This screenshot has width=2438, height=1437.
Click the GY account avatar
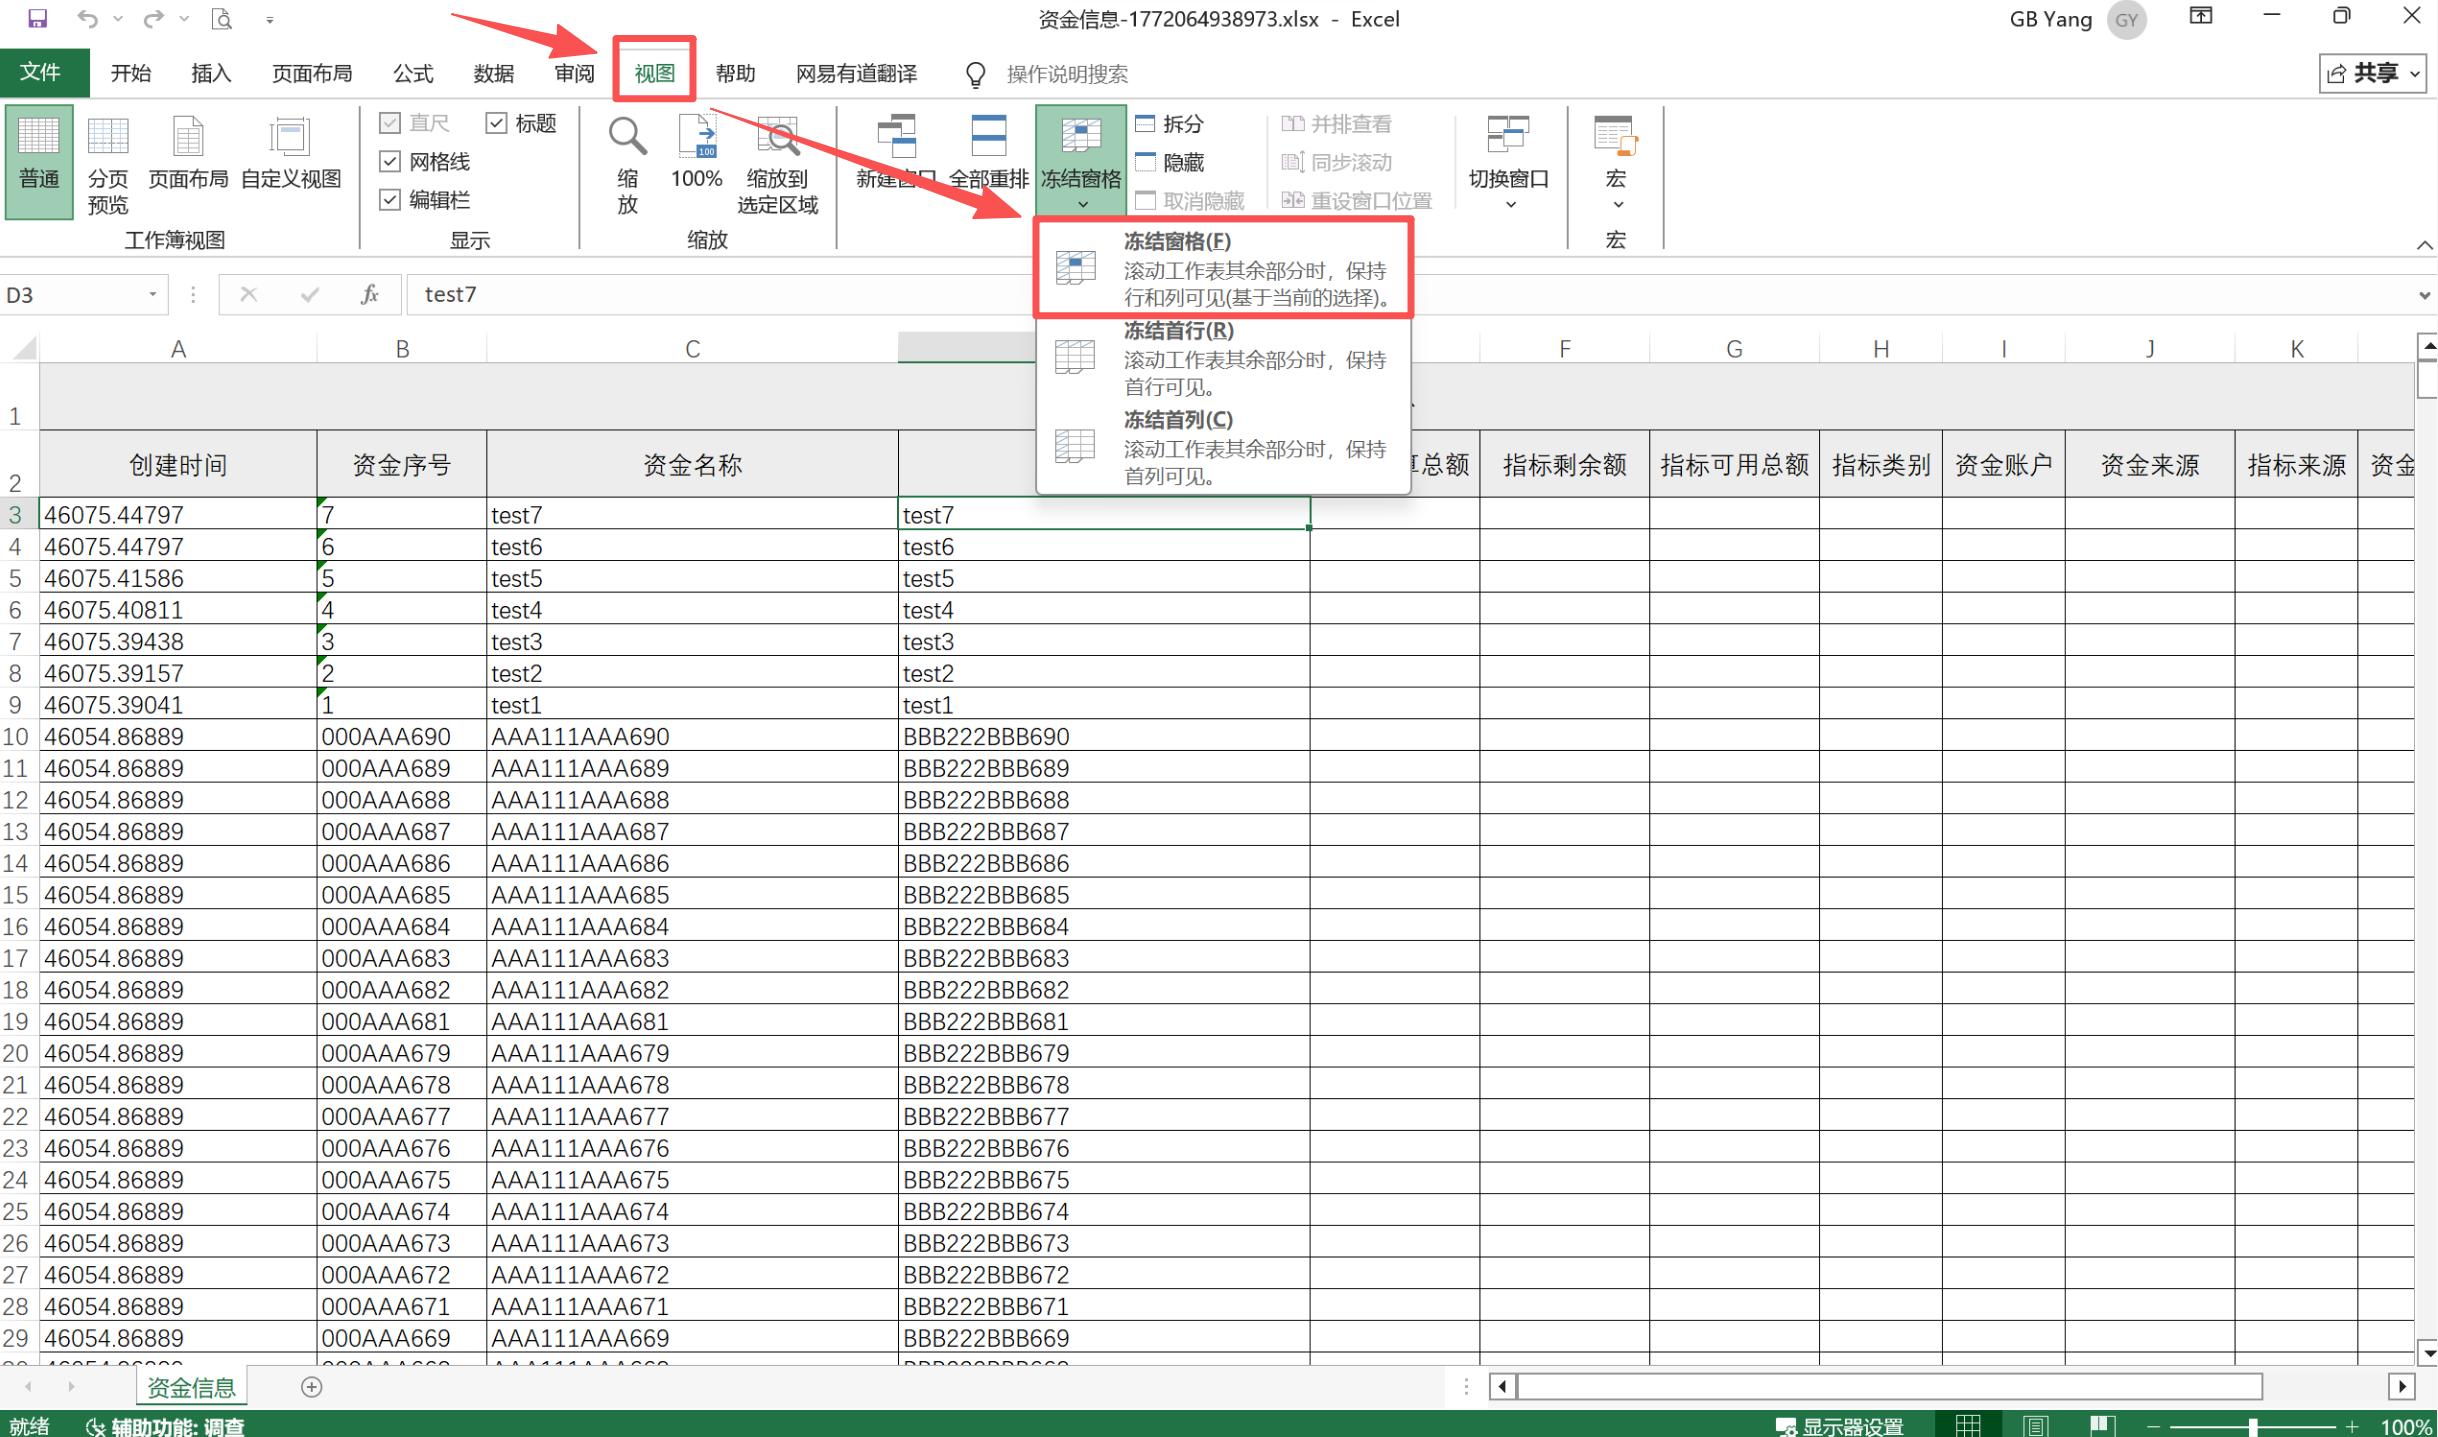tap(2126, 20)
